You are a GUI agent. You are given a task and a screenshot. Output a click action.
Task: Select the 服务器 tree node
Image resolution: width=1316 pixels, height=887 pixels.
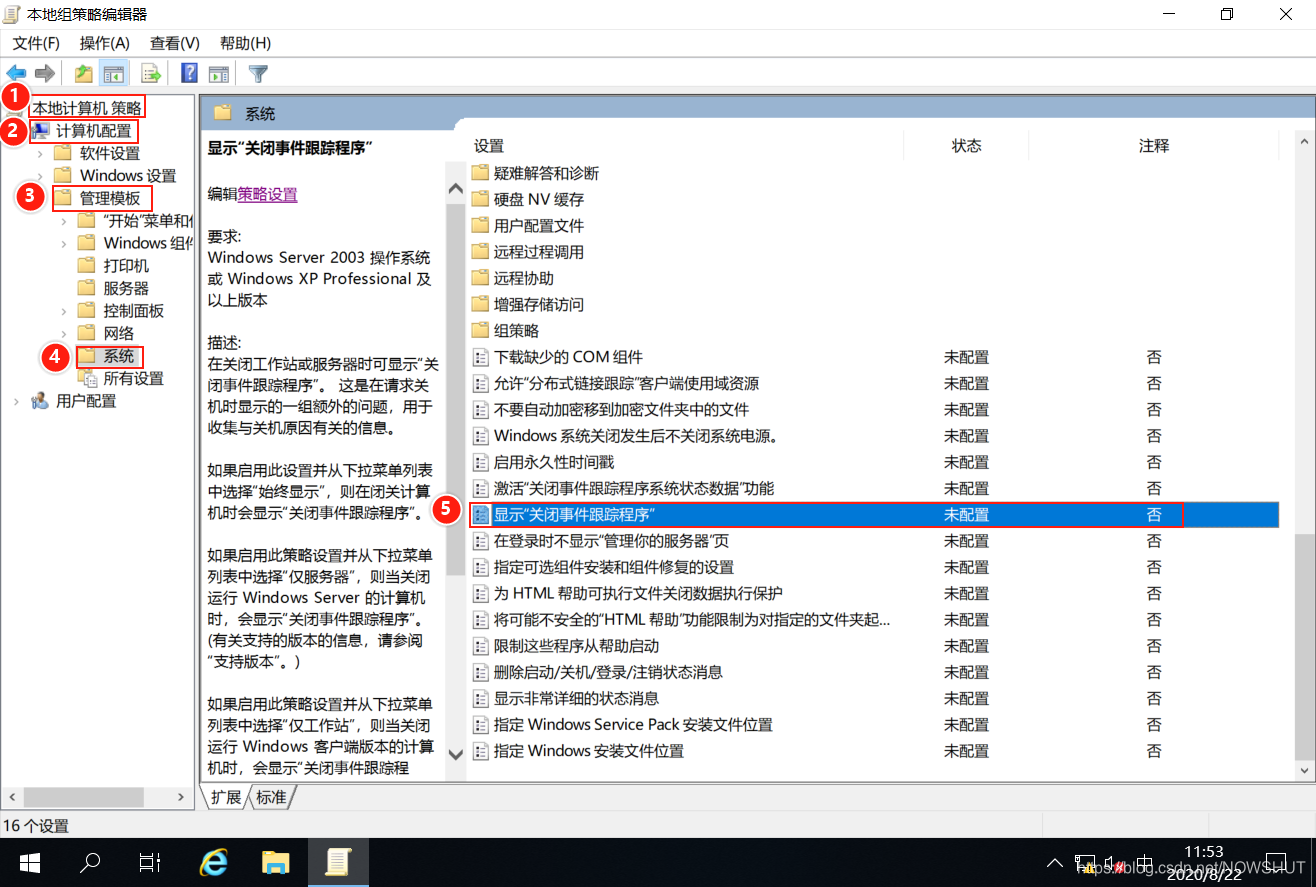(x=126, y=288)
